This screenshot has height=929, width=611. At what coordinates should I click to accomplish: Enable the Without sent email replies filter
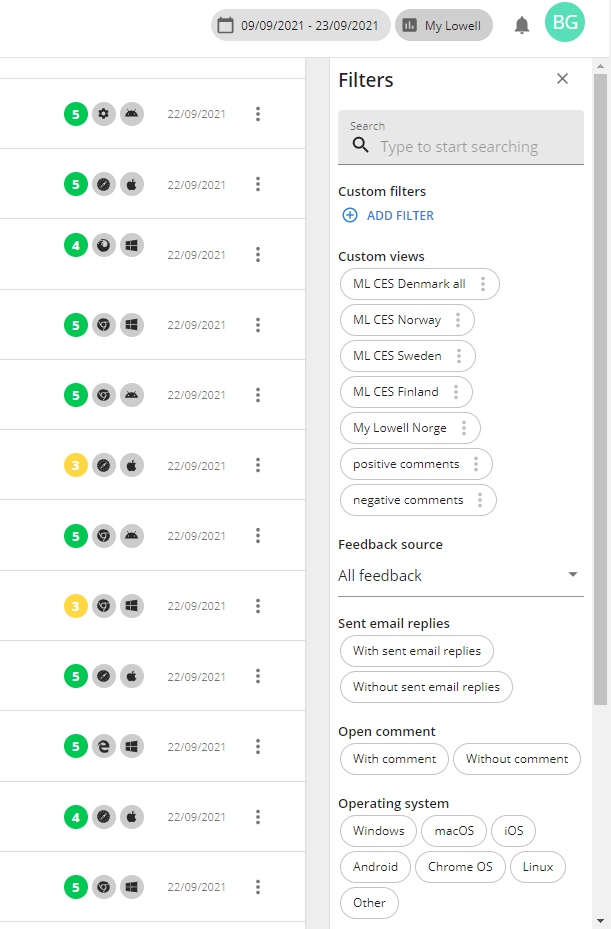pos(426,687)
